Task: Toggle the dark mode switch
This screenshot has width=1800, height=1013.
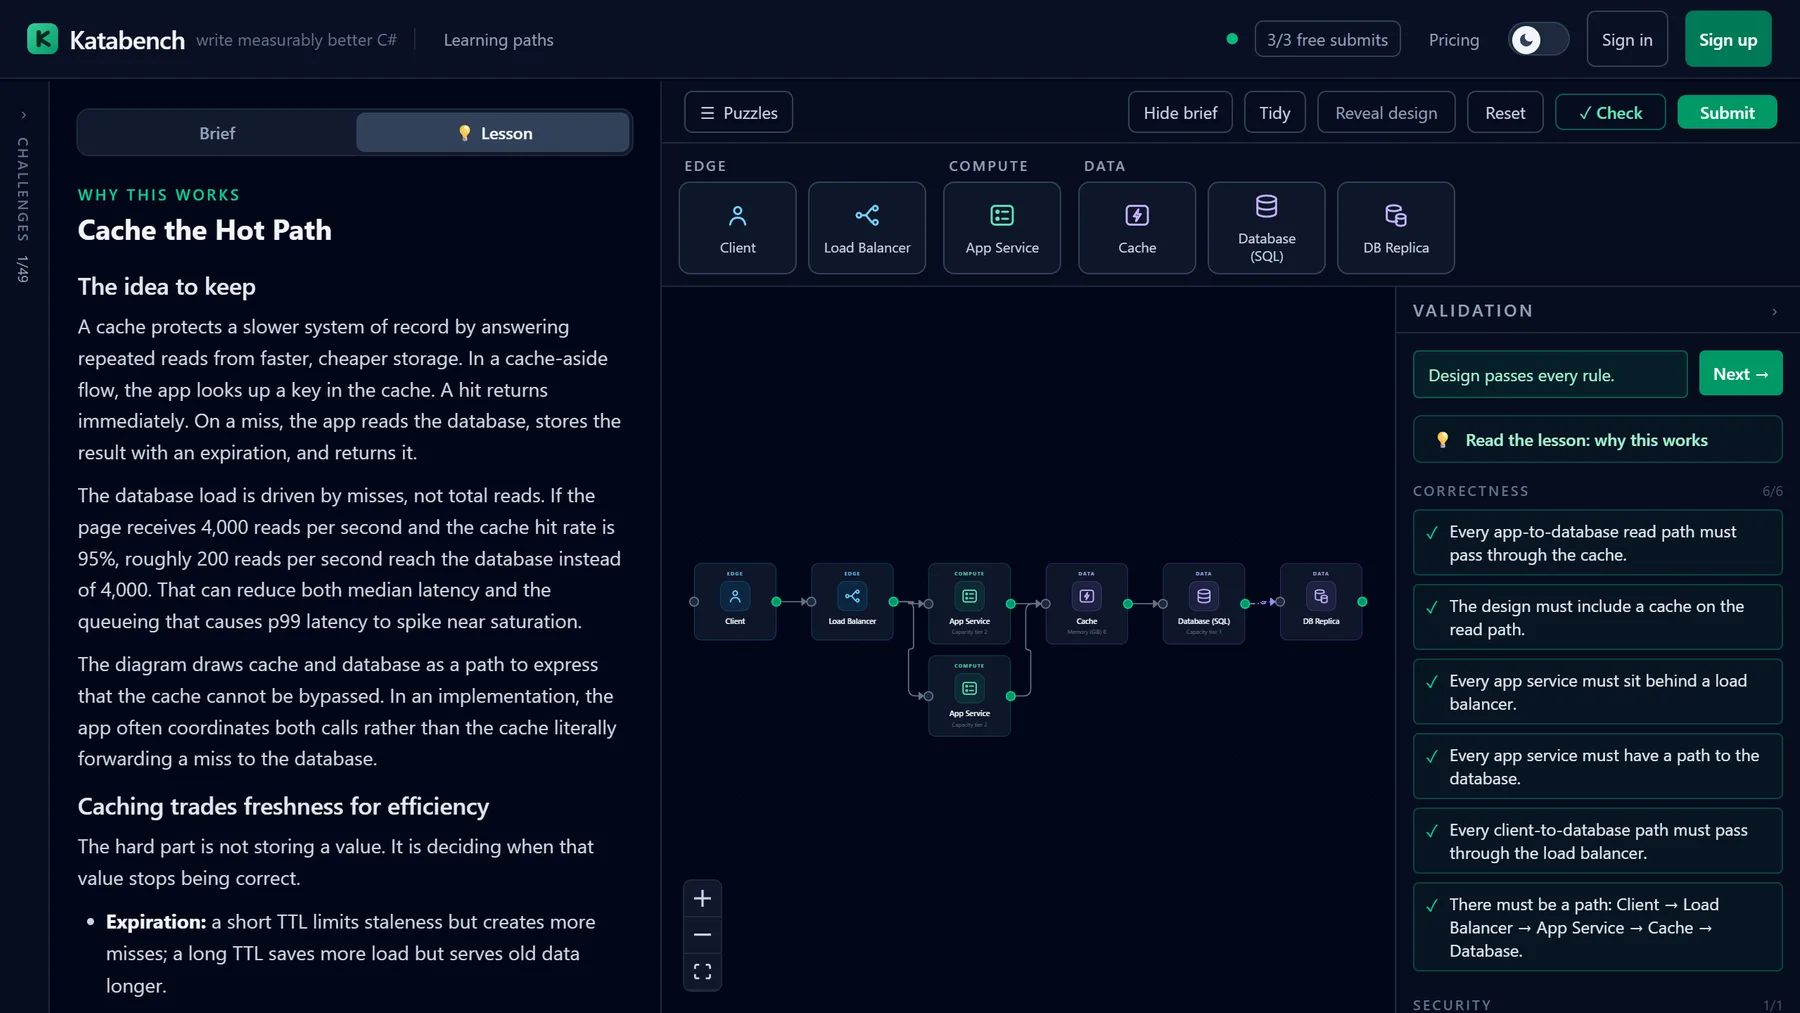Action: click(x=1538, y=39)
